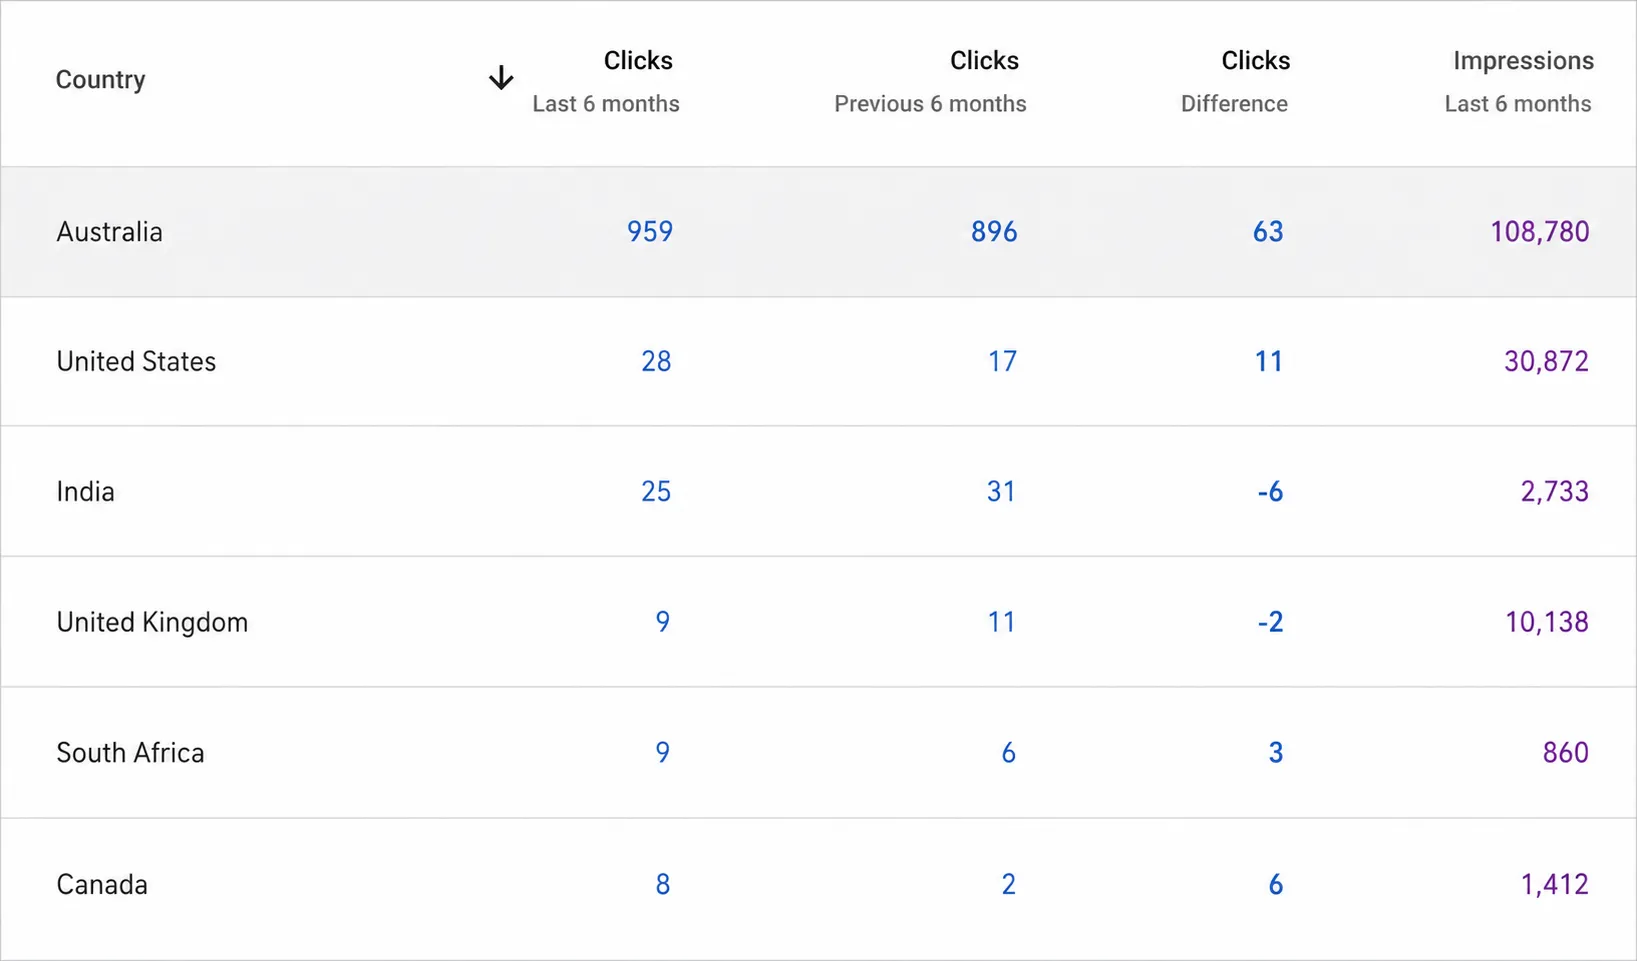Viewport: 1637px width, 961px height.
Task: Click United Kingdom's 9 clicks value
Action: pyautogui.click(x=663, y=622)
